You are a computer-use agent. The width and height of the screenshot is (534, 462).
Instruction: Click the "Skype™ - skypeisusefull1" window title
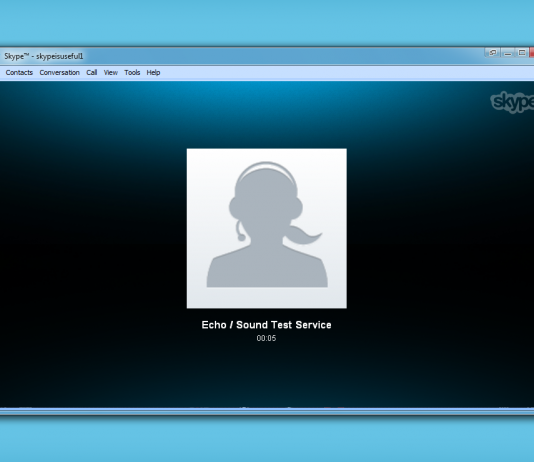click(44, 56)
